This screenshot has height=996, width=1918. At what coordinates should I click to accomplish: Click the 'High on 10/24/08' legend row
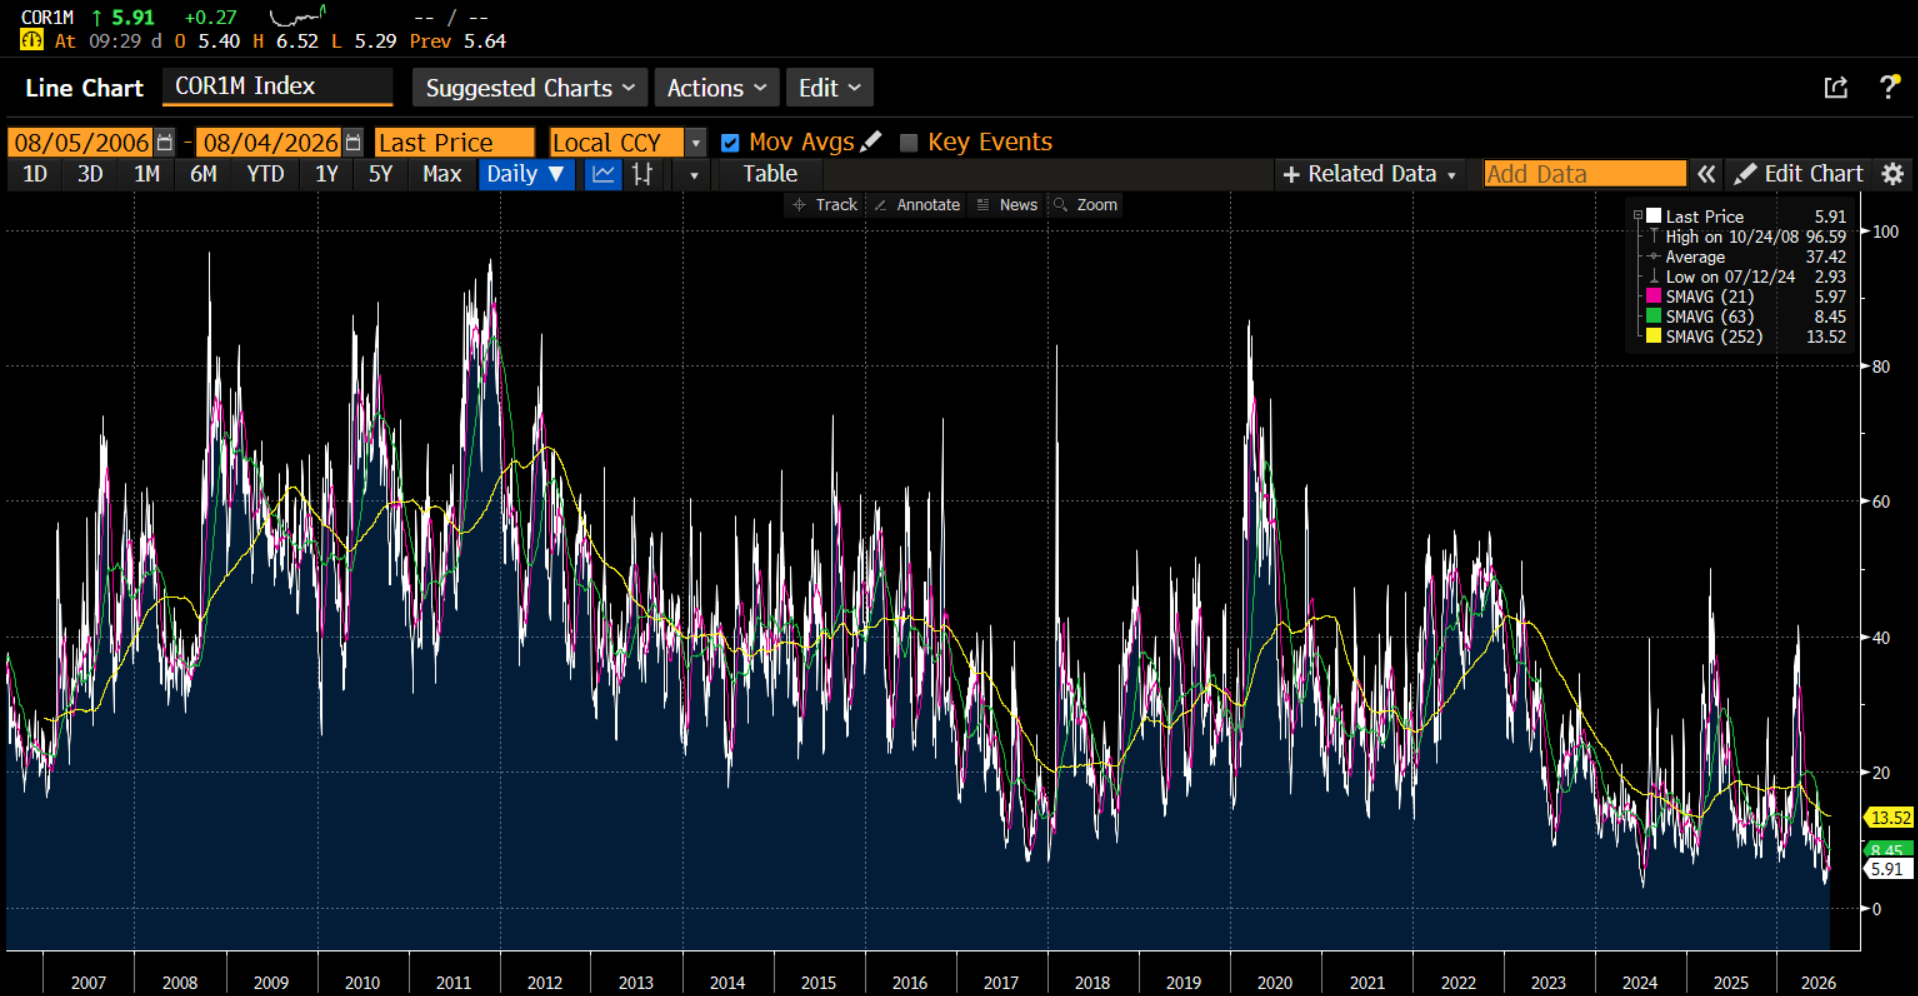(x=1746, y=237)
